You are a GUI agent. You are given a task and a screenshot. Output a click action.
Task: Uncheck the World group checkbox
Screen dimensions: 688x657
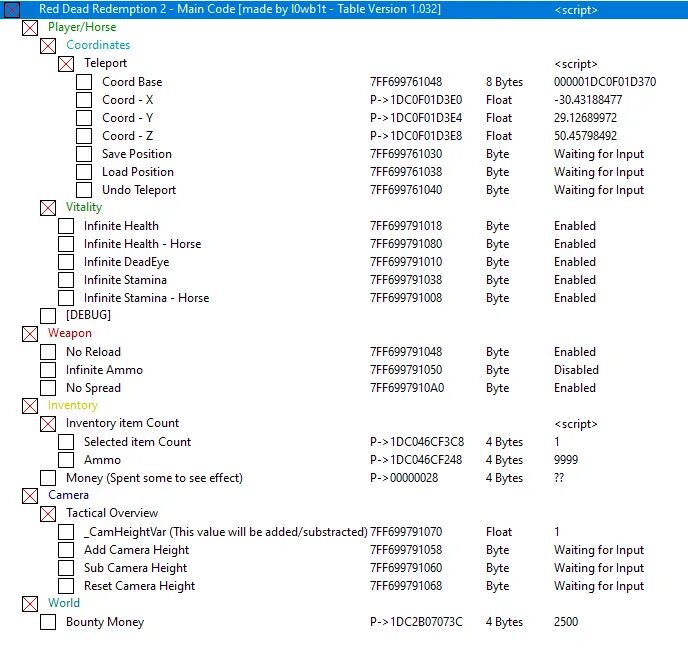coord(30,603)
